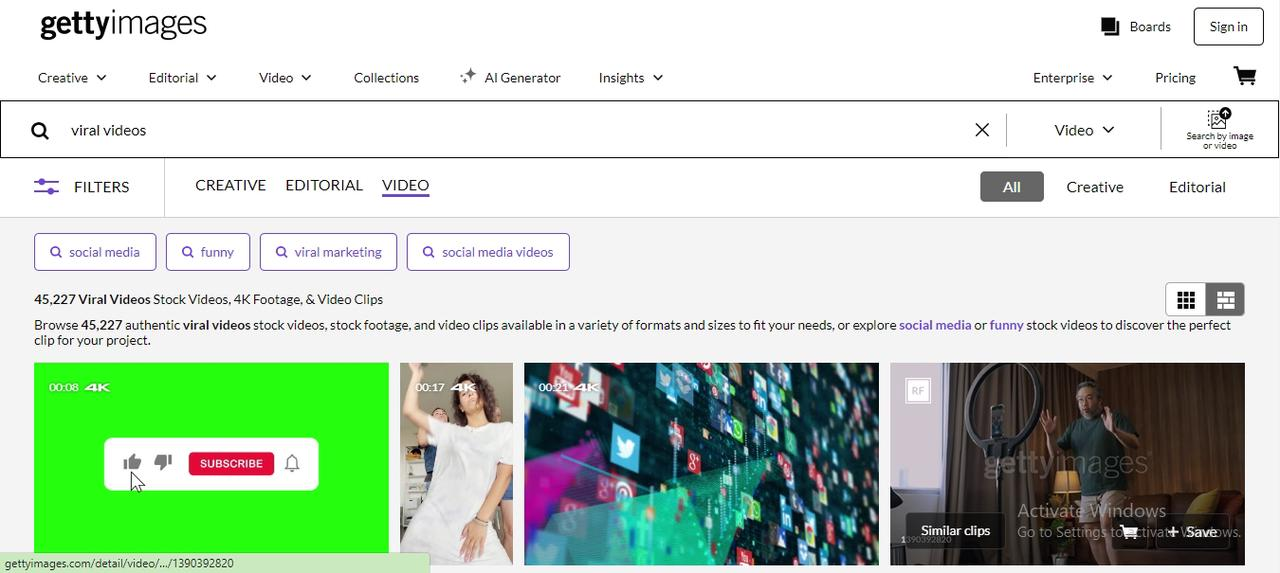Expand the Insights menu
Screen dimensions: 1280x573
[631, 77]
